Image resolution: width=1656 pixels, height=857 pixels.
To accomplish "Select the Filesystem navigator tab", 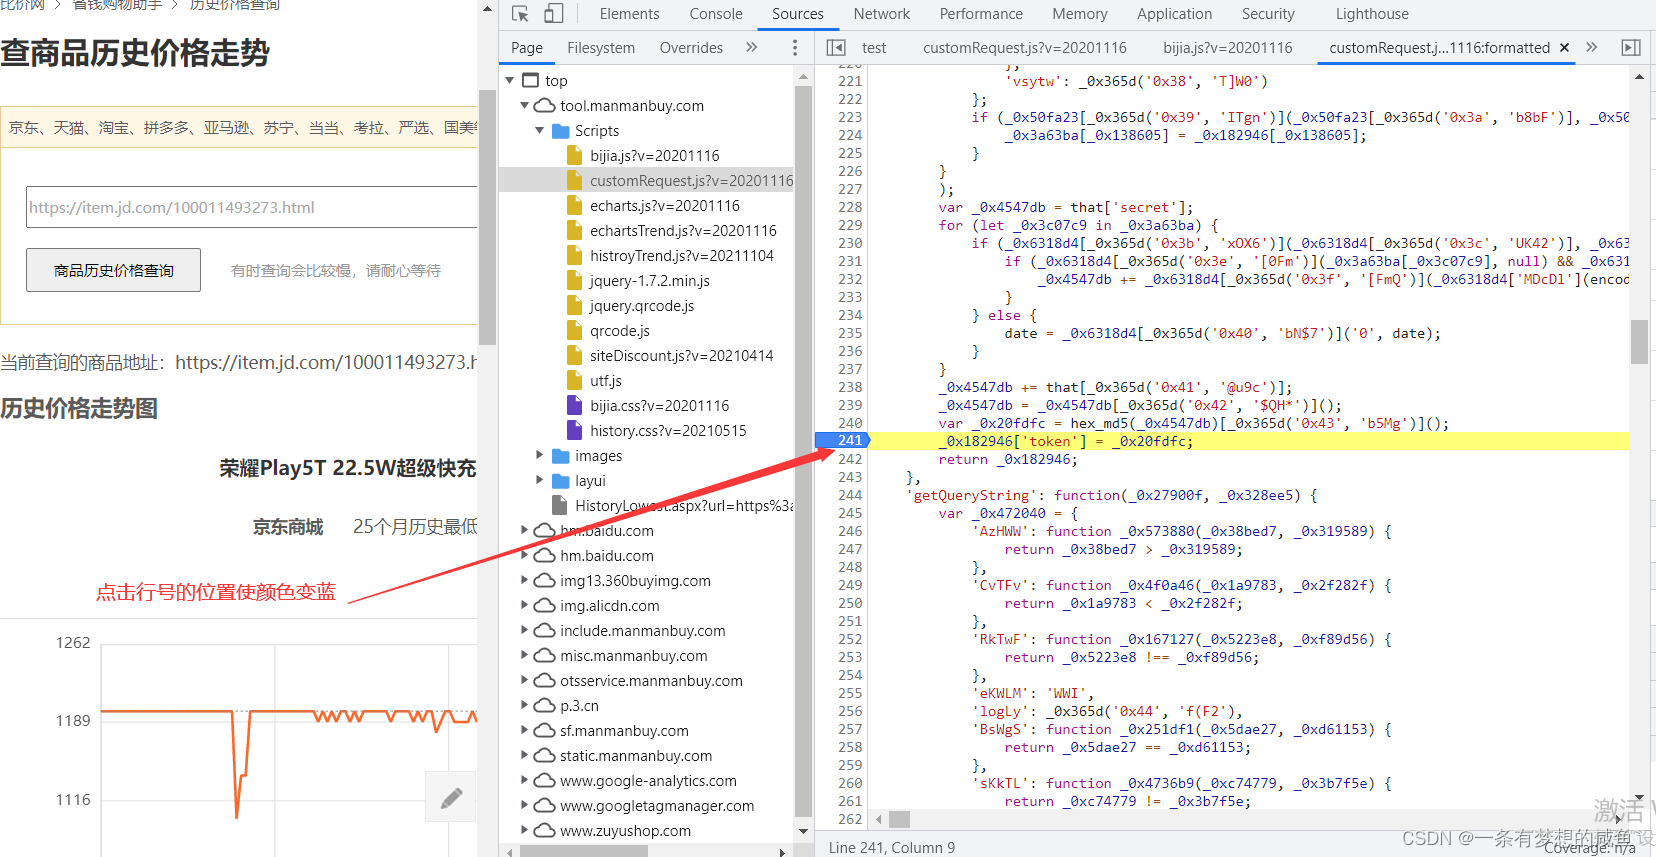I will click(x=601, y=47).
